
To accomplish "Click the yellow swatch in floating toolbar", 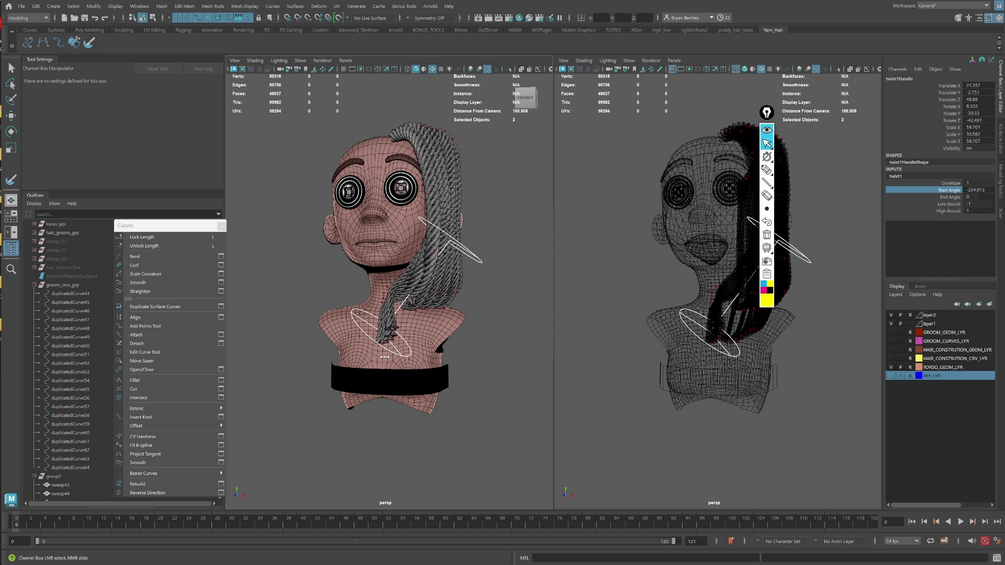I will [x=767, y=300].
